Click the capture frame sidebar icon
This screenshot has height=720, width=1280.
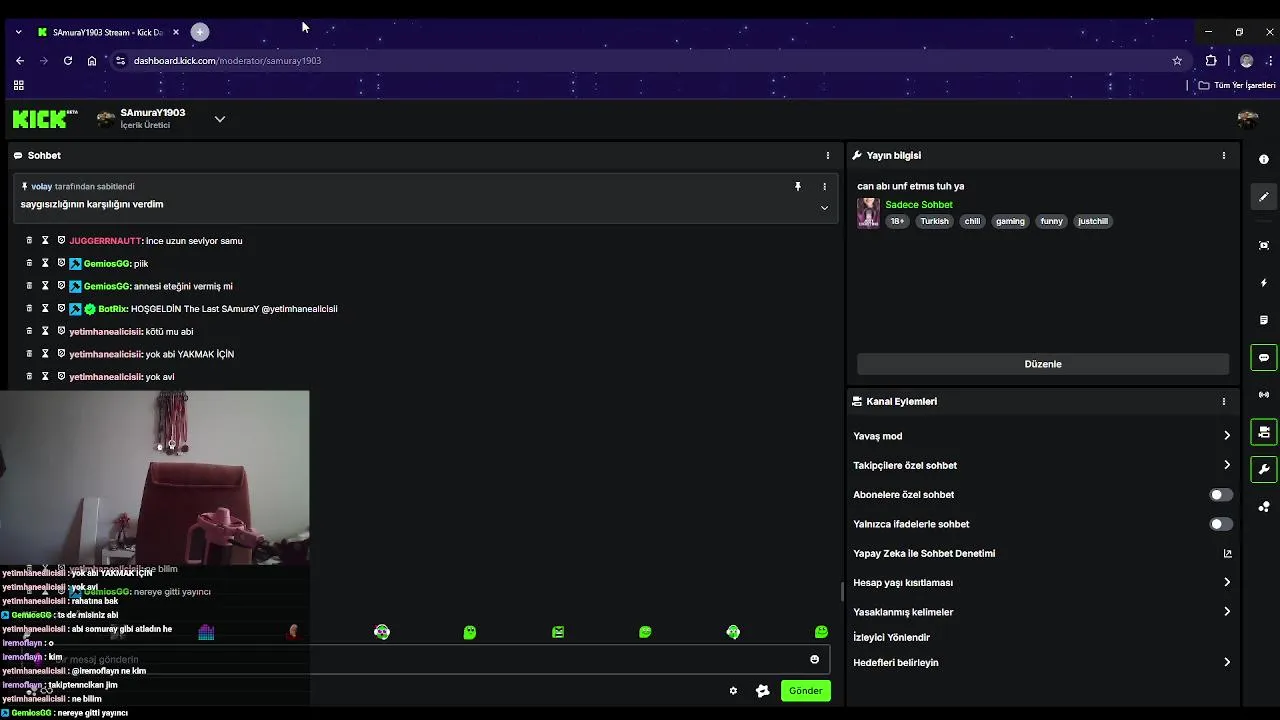click(1264, 245)
